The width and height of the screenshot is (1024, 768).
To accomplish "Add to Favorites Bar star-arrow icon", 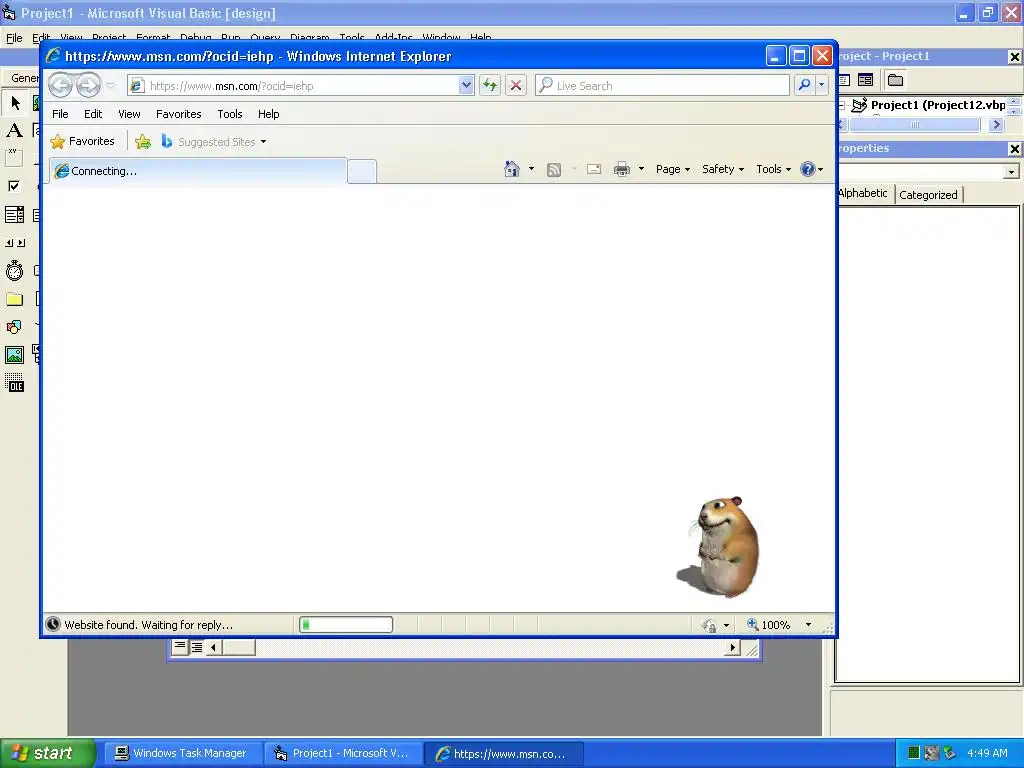I will click(x=143, y=142).
